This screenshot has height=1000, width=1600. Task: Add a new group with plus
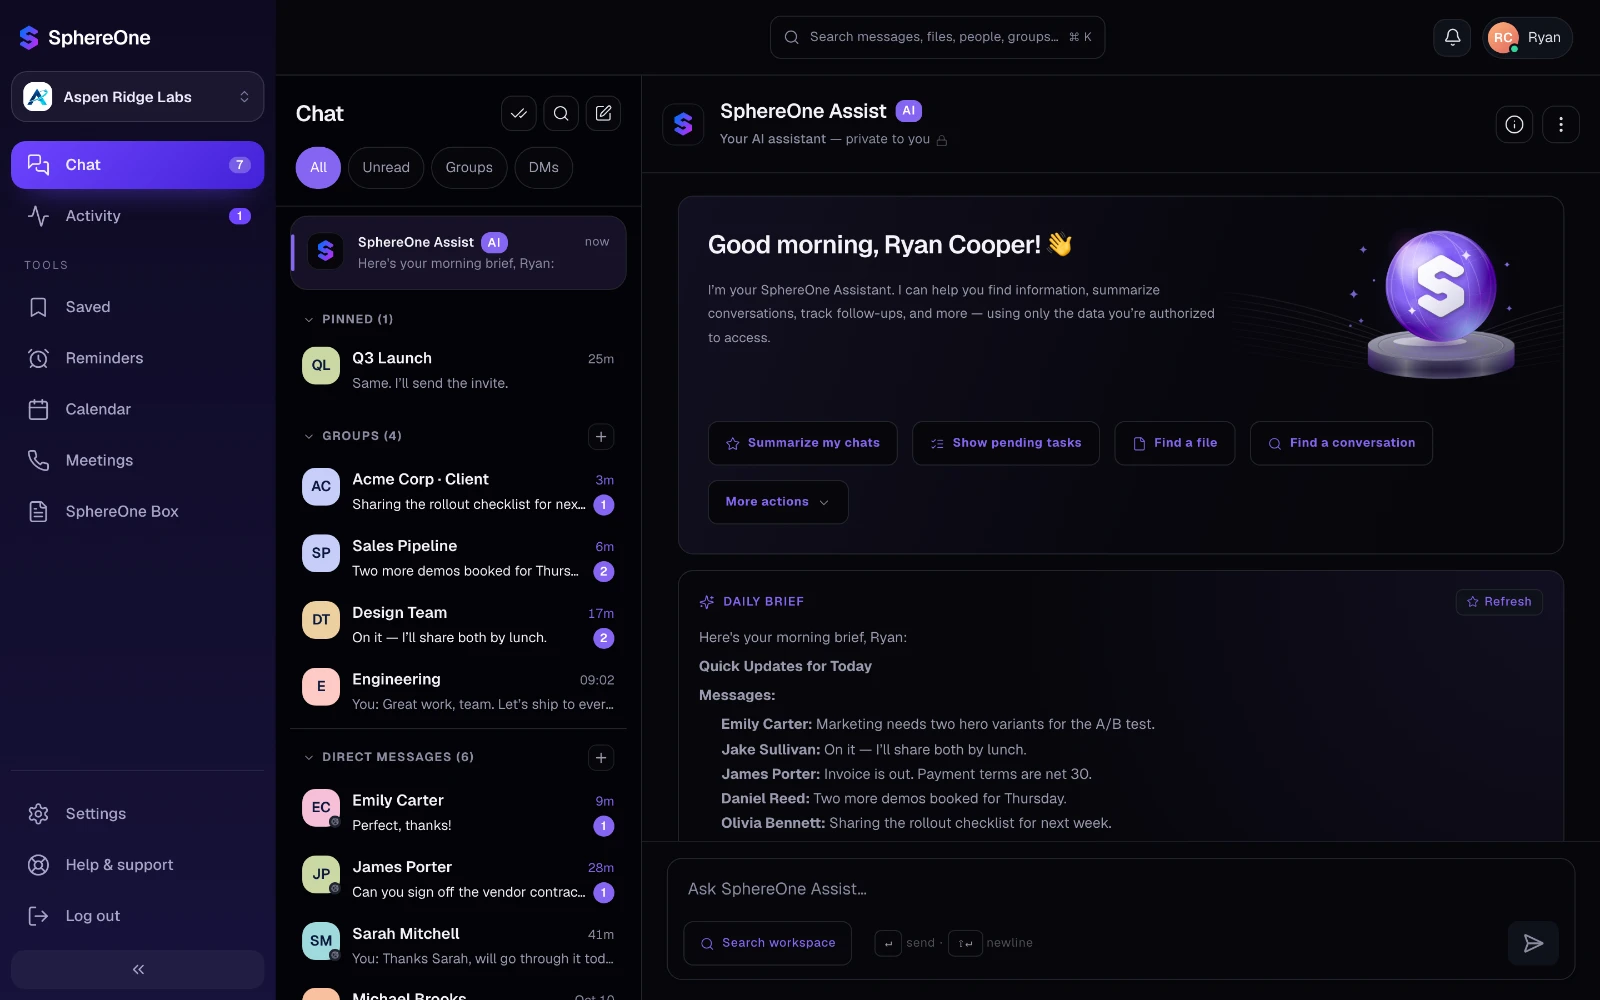(601, 436)
